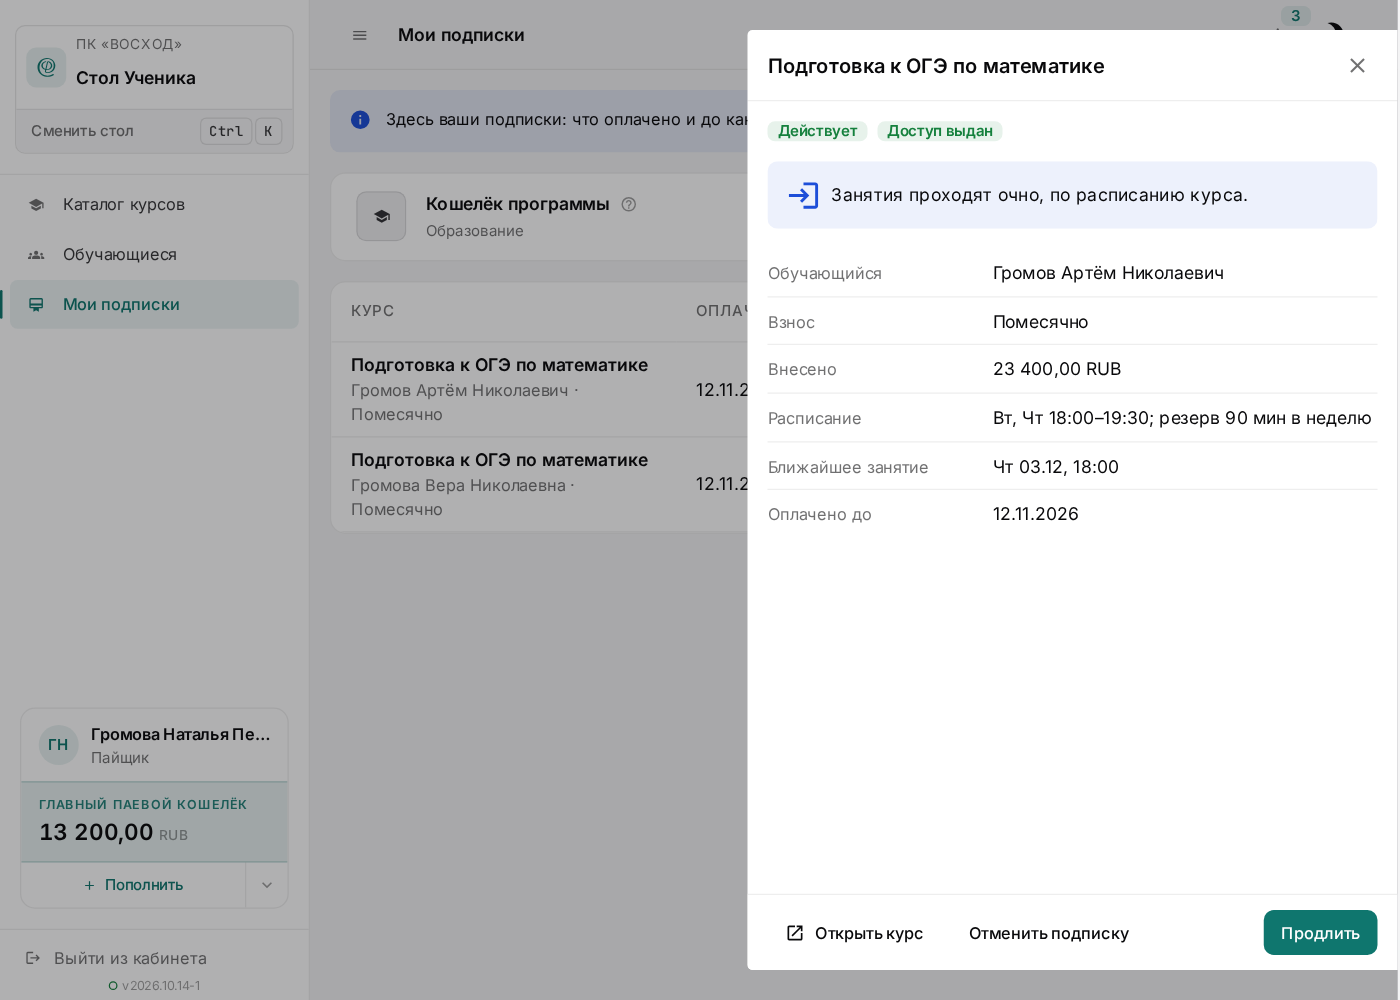Open subscription row for Громов Артём Николаевич
The width and height of the screenshot is (1400, 1000).
540,389
